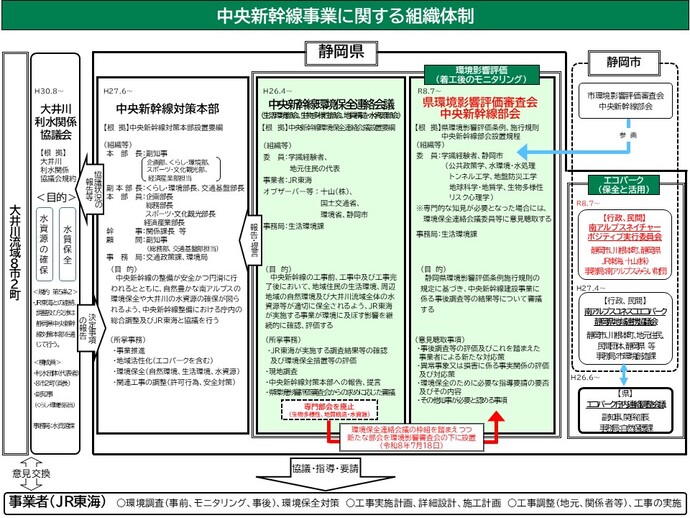
Task: Click the '・現地調査' bullet
Action: pos(283,371)
